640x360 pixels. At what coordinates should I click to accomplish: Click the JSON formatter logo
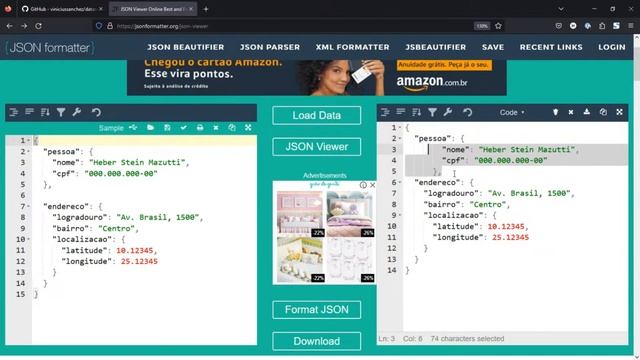click(50, 48)
